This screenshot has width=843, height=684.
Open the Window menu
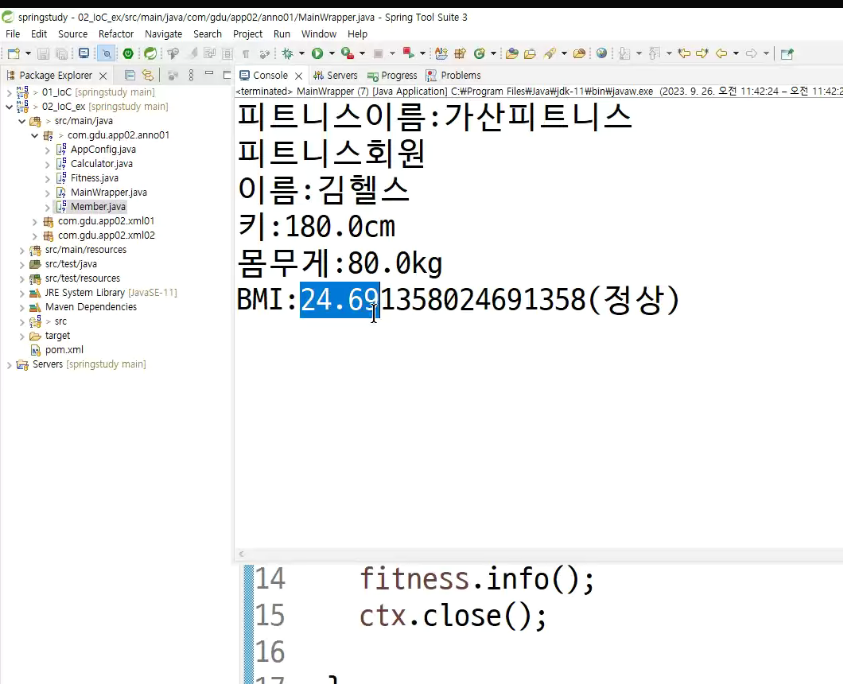pyautogui.click(x=318, y=34)
